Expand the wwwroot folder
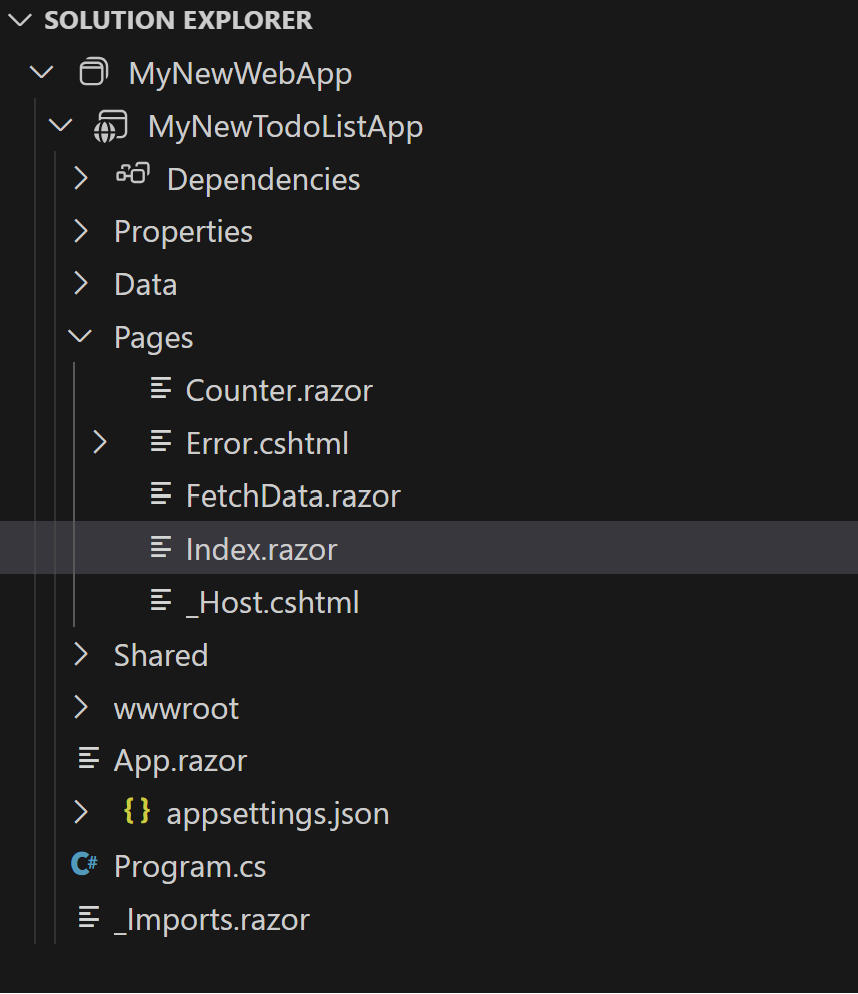Screen dimensions: 858x994 [80, 708]
